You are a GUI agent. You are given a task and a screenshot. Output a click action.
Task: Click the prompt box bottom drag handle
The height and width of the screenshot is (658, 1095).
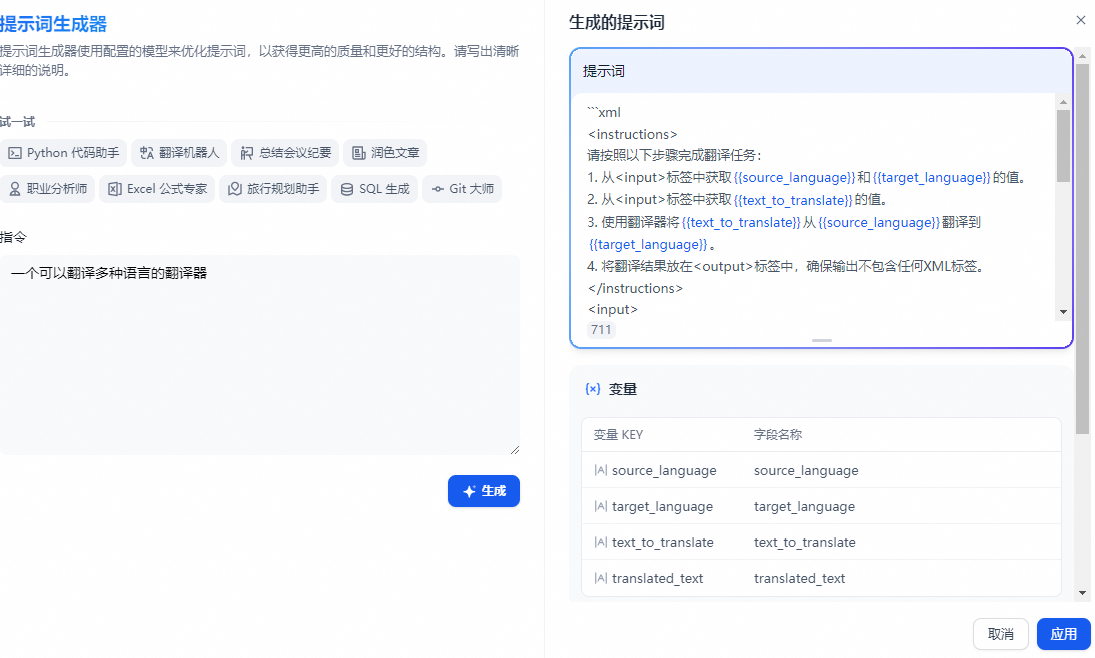[x=822, y=340]
